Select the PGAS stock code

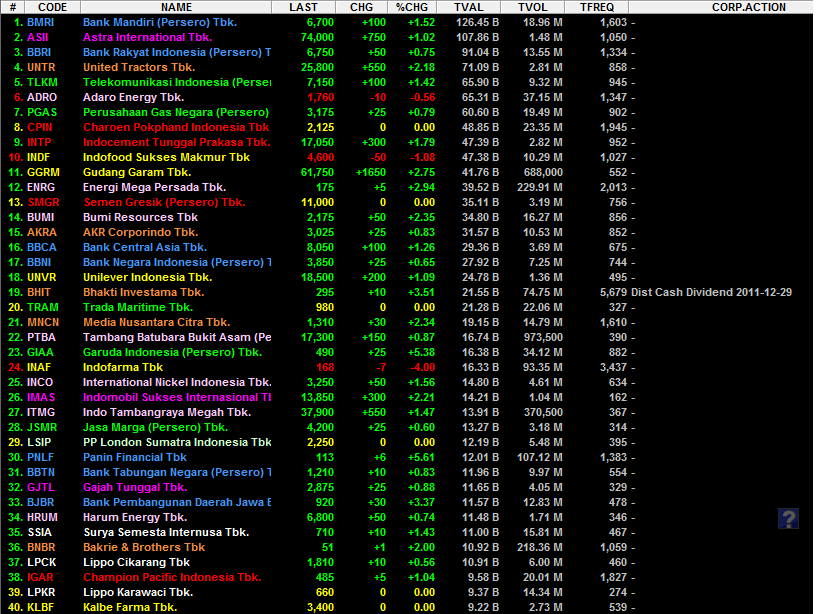[42, 112]
